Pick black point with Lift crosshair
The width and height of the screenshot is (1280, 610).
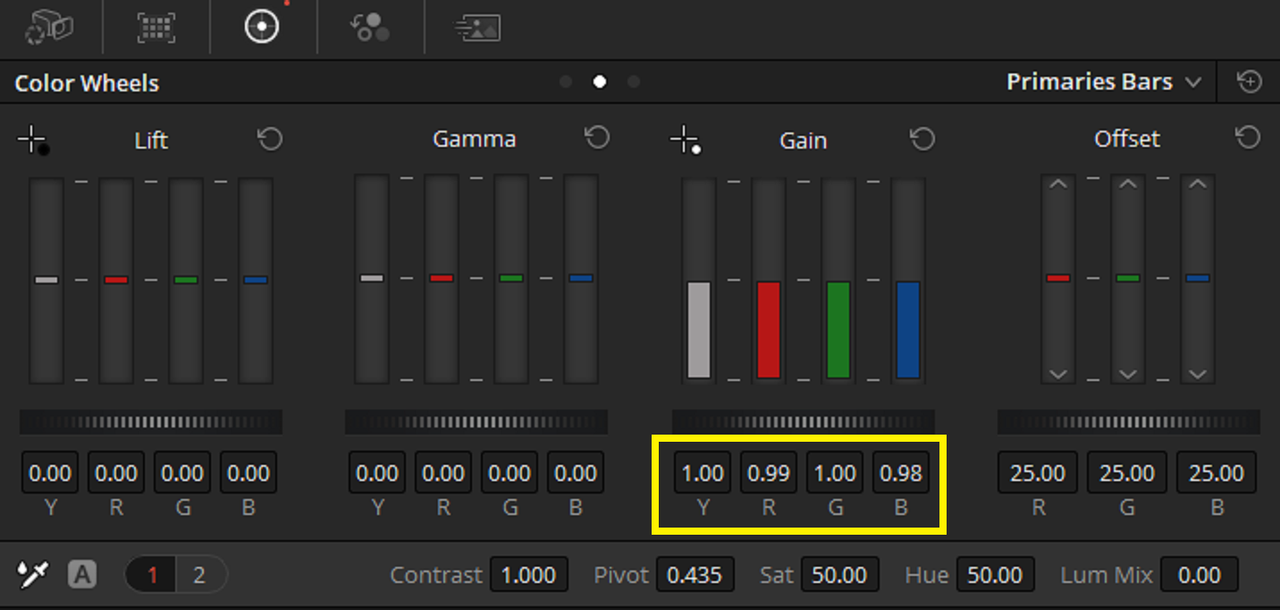[x=33, y=140]
